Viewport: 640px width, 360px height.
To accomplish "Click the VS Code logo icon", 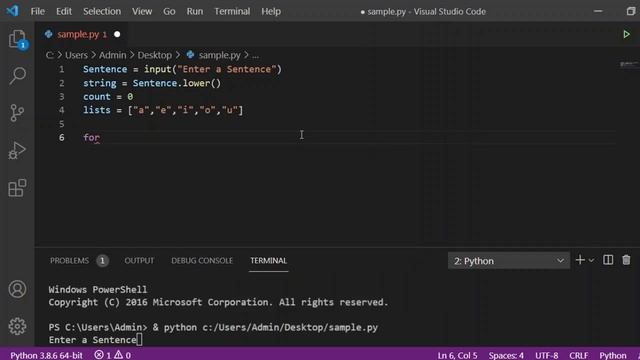I will (x=12, y=11).
